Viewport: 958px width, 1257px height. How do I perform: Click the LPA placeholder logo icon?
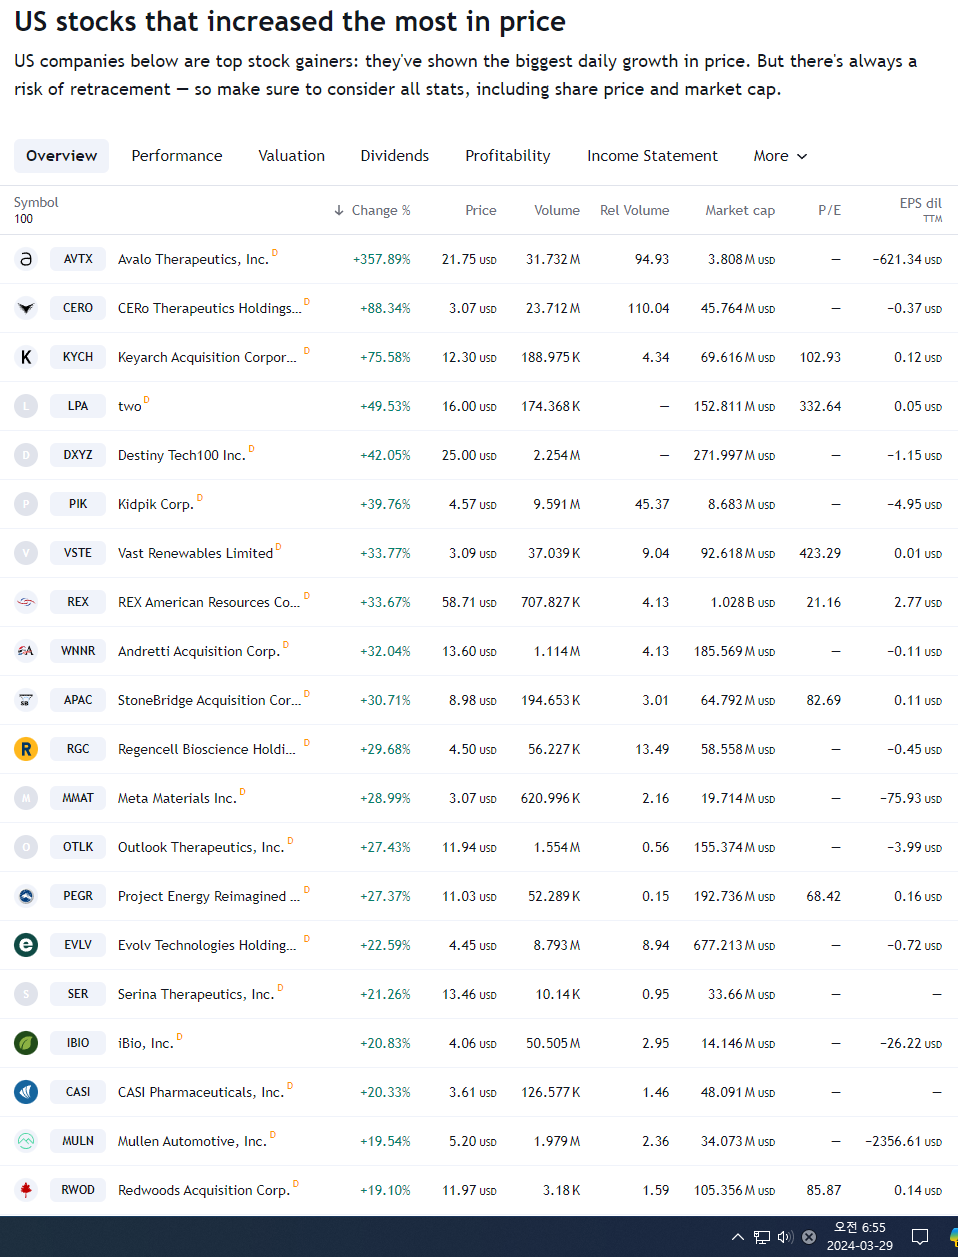coord(26,406)
